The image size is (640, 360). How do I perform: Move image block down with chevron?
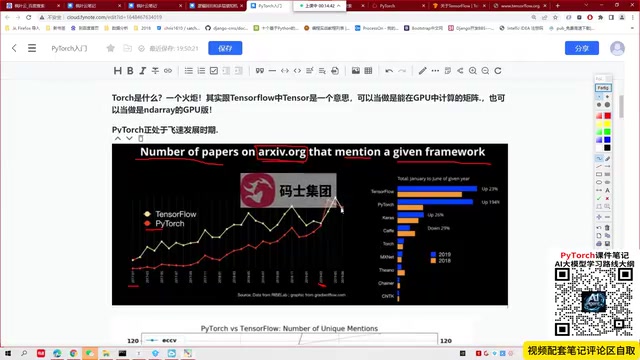pyautogui.click(x=129, y=138)
